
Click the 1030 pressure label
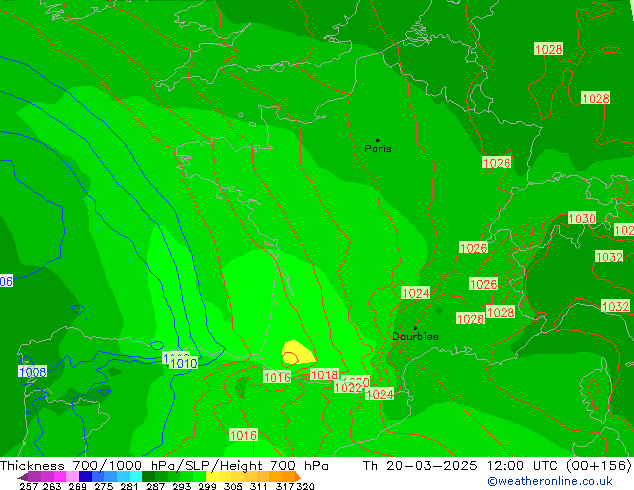pos(581,218)
